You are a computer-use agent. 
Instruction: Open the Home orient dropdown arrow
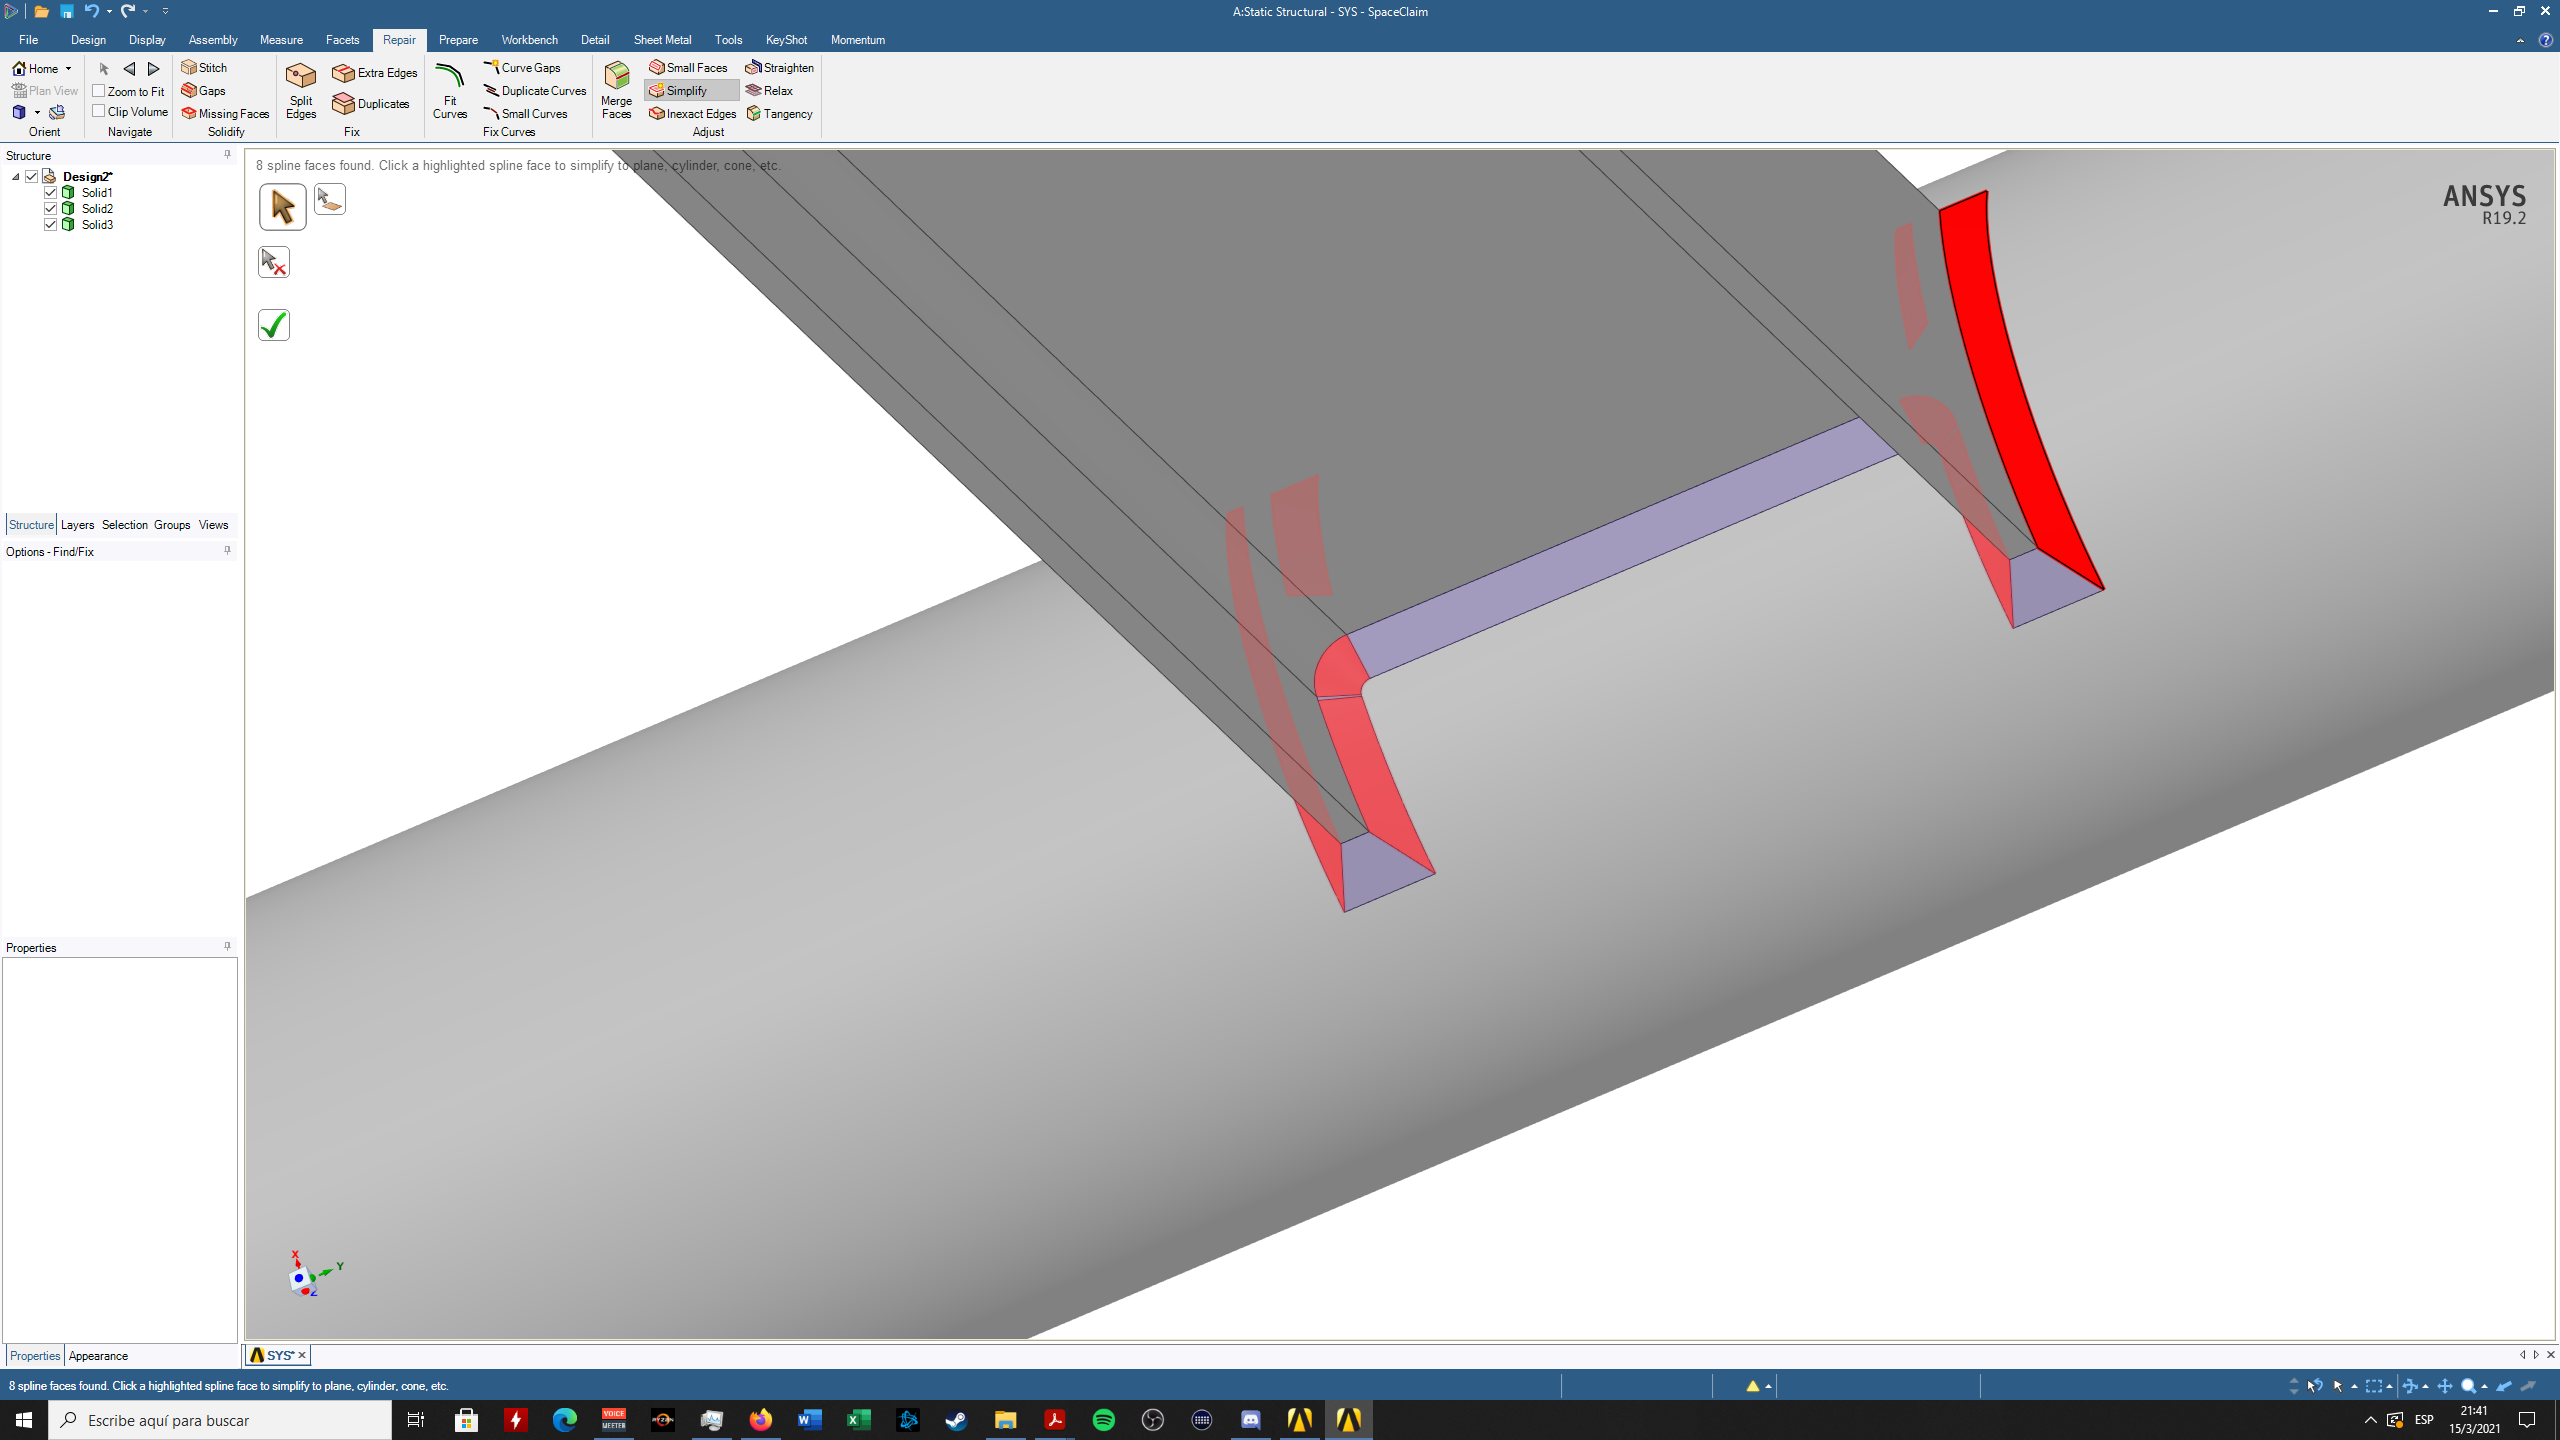68,68
